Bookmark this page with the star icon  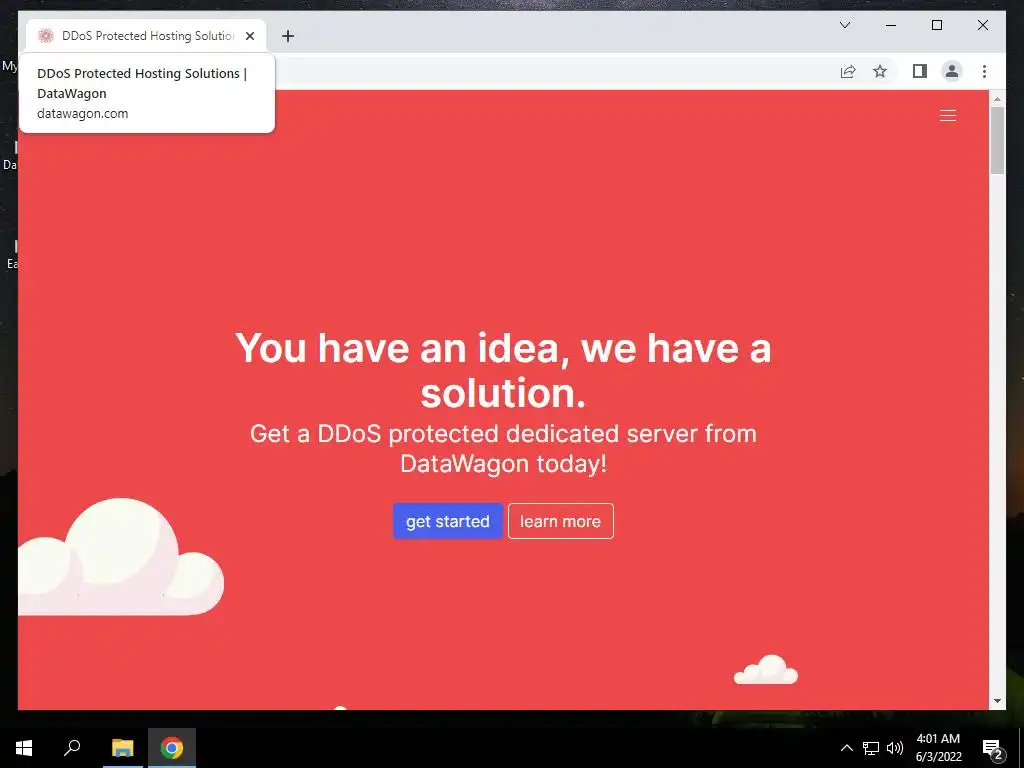click(880, 71)
